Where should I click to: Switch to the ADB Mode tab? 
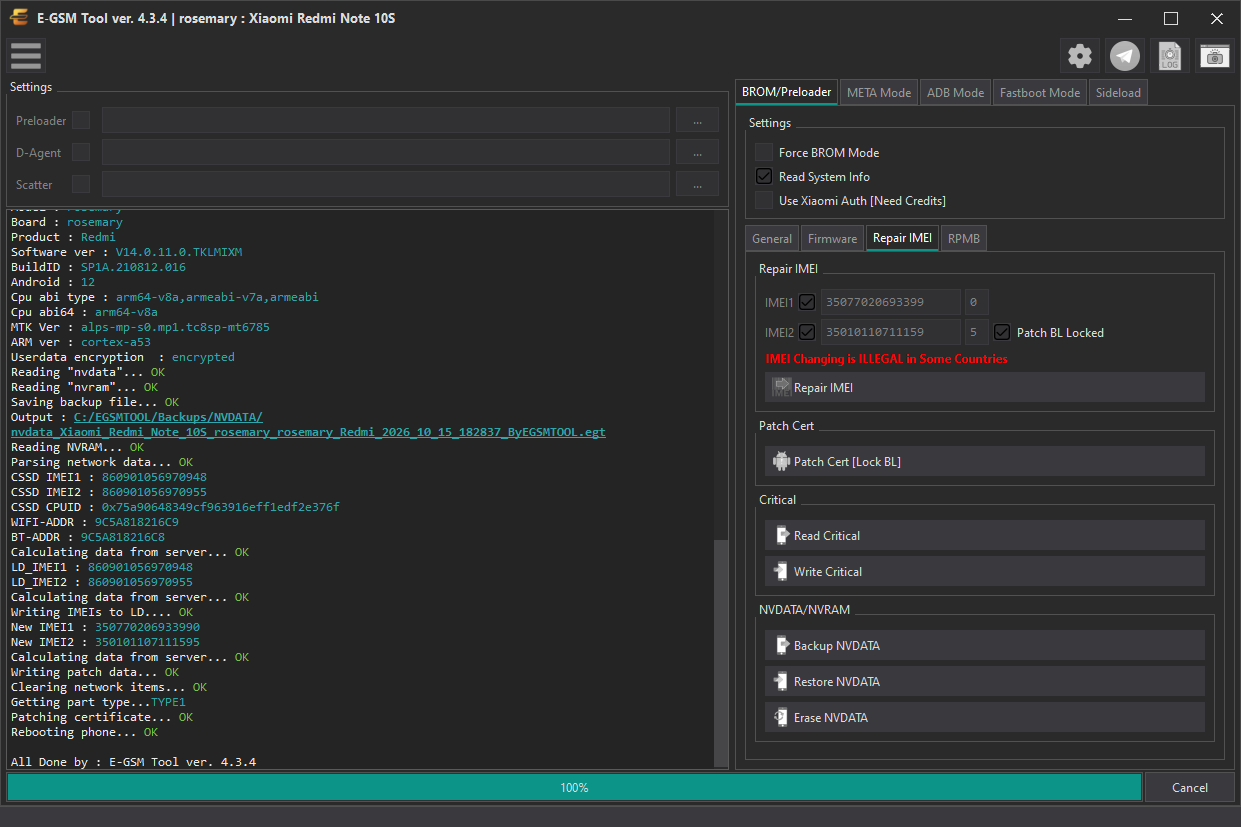pos(955,92)
